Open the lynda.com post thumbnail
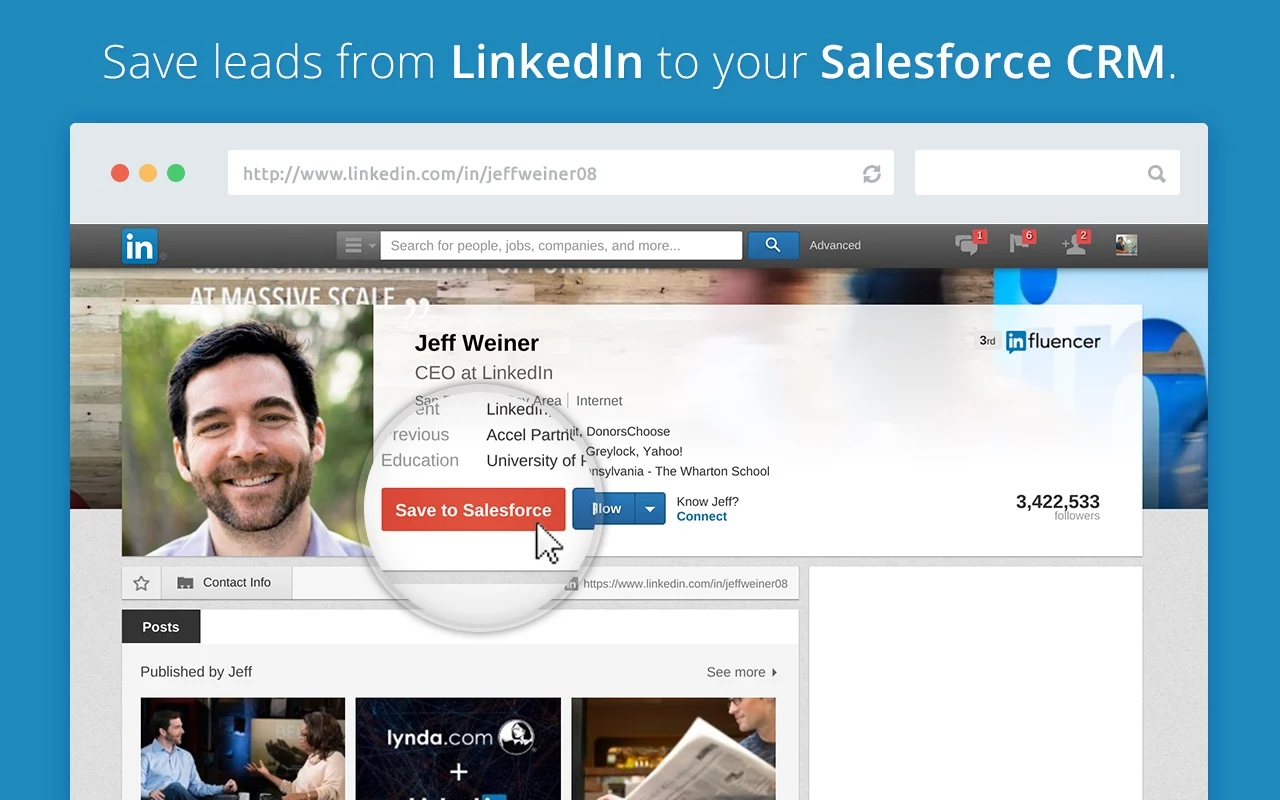The image size is (1280, 800). coord(458,749)
